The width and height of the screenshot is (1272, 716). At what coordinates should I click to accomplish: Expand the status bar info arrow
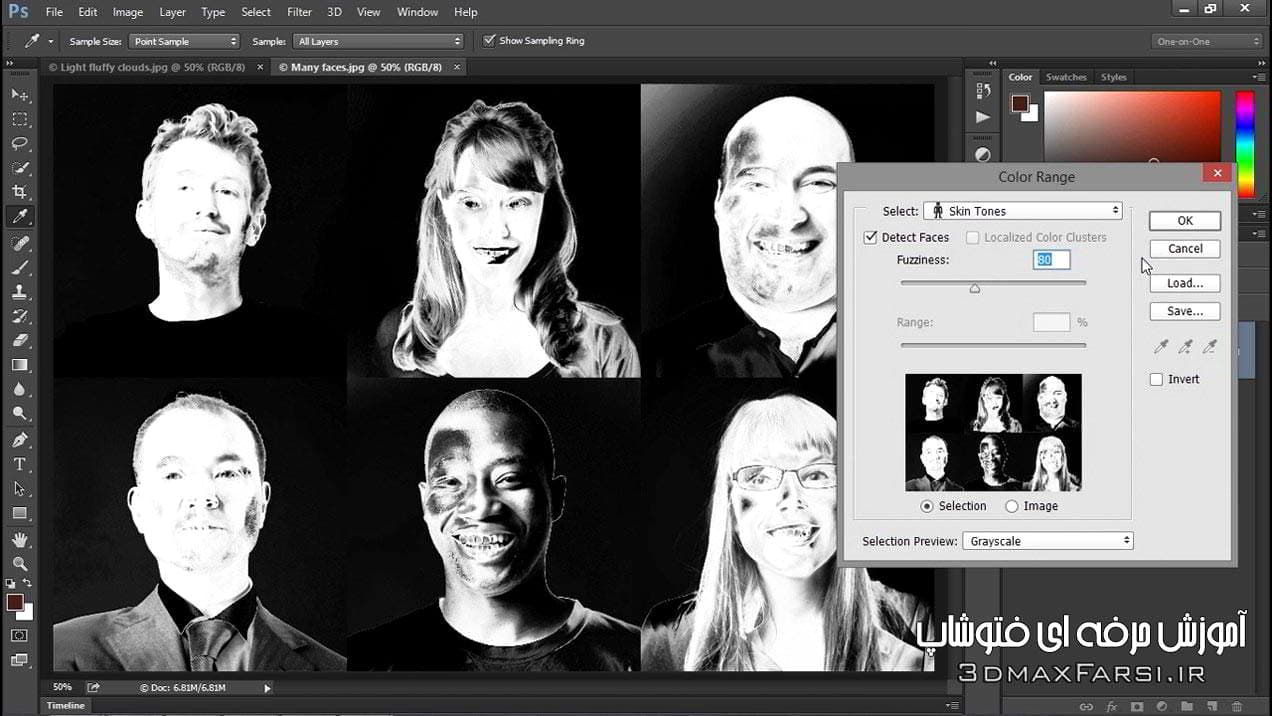[267, 688]
